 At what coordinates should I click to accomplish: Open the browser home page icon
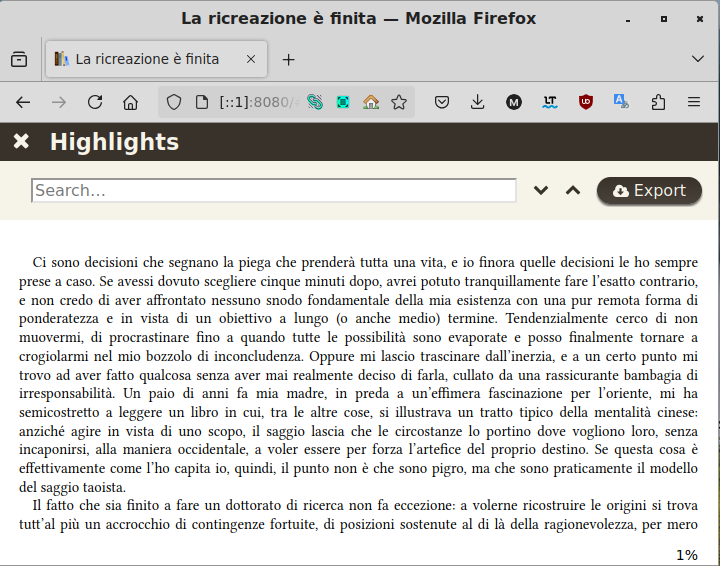point(130,102)
